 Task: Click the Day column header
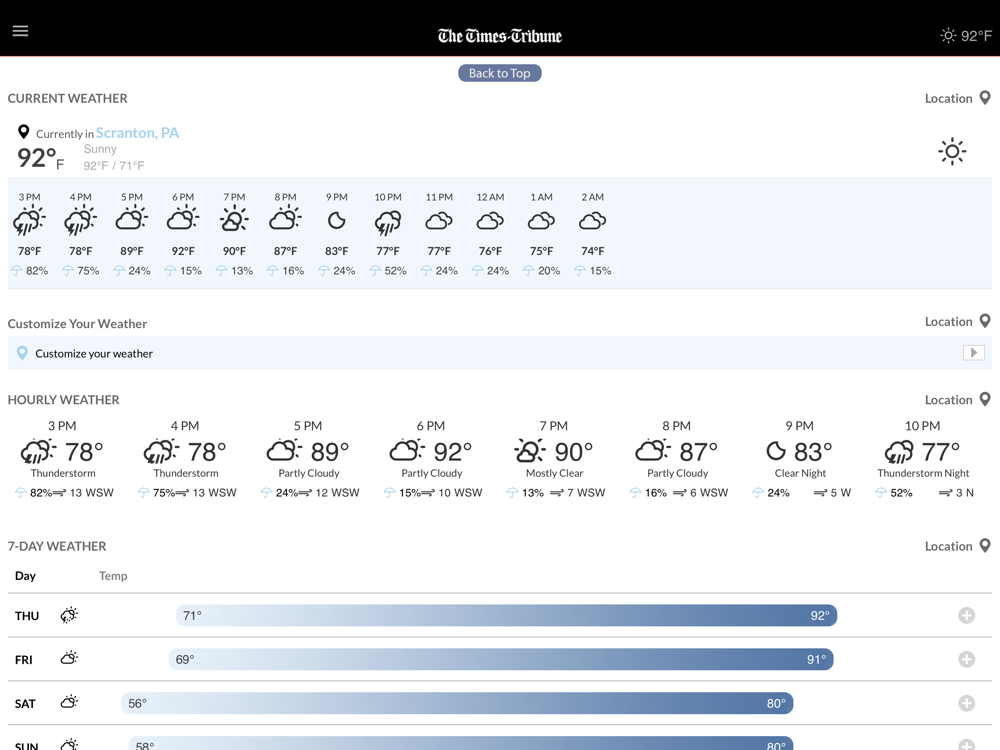click(x=26, y=576)
